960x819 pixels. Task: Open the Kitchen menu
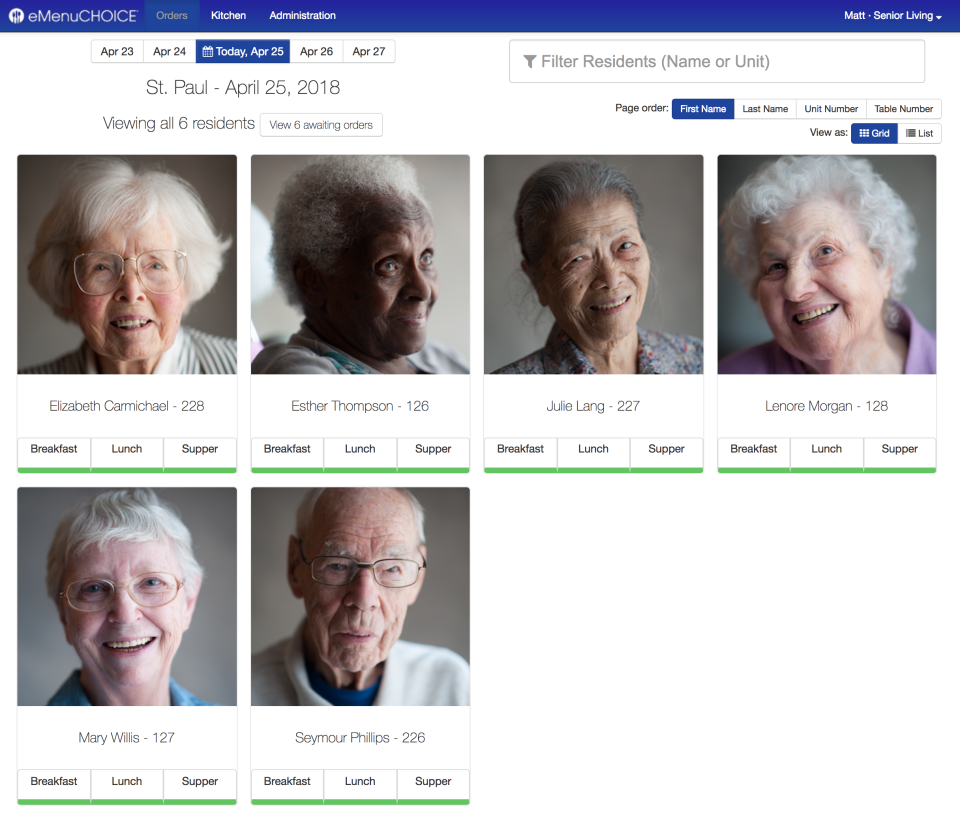[x=228, y=15]
